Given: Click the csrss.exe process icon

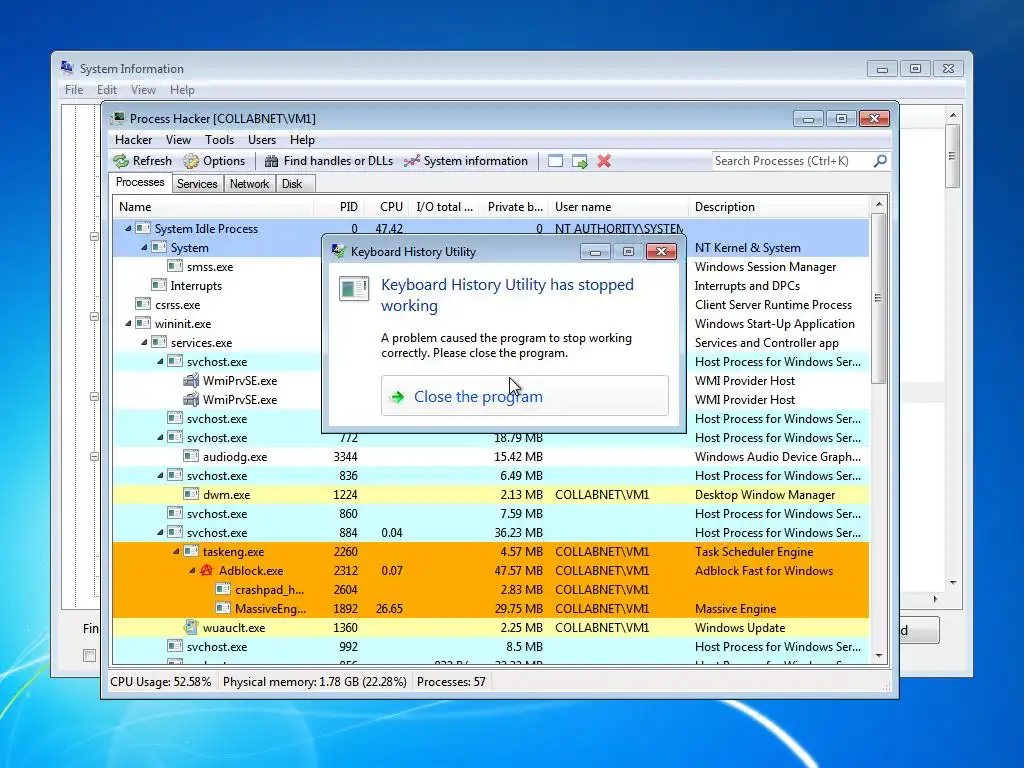Looking at the screenshot, I should (142, 304).
